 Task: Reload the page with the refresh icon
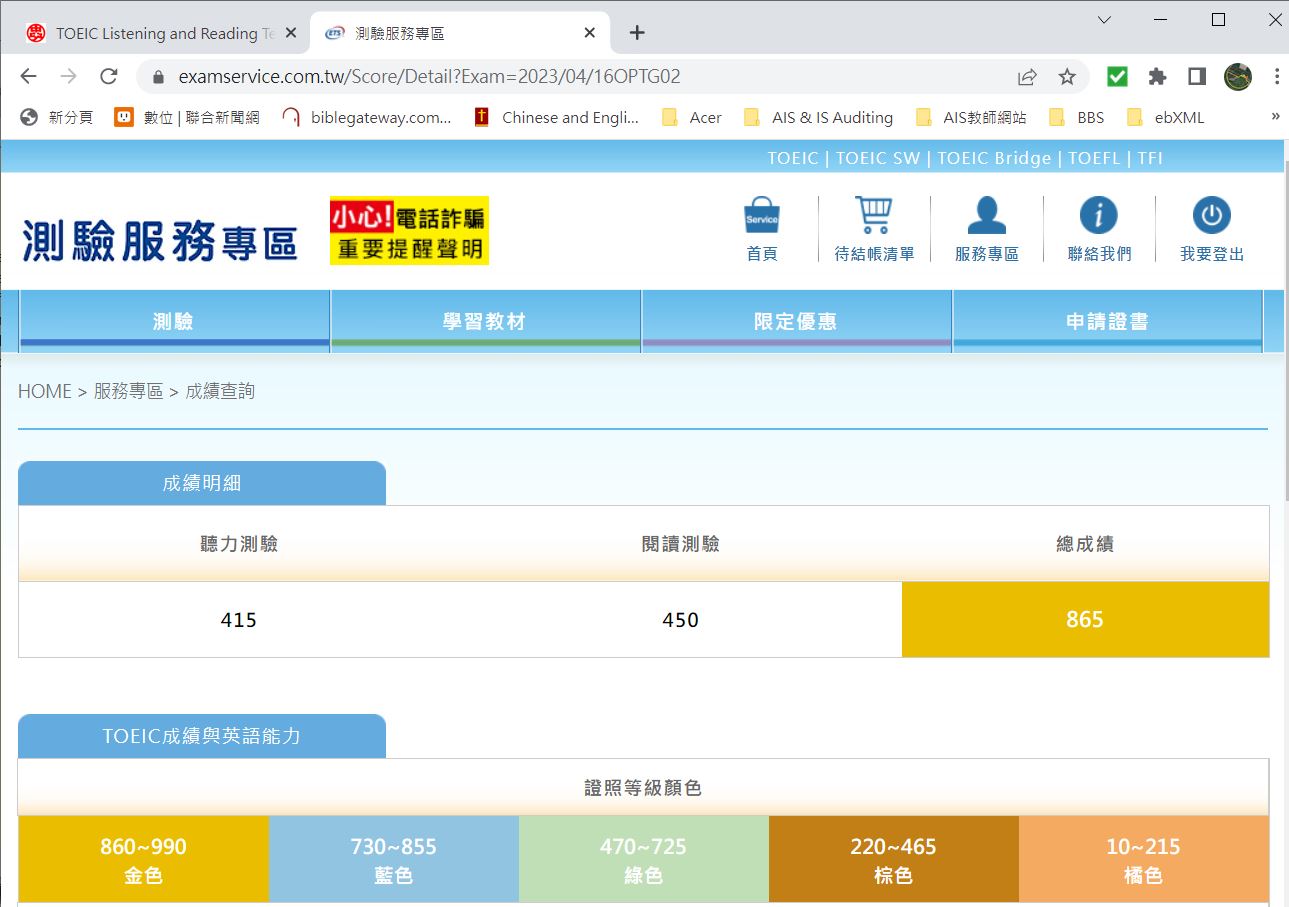(109, 77)
